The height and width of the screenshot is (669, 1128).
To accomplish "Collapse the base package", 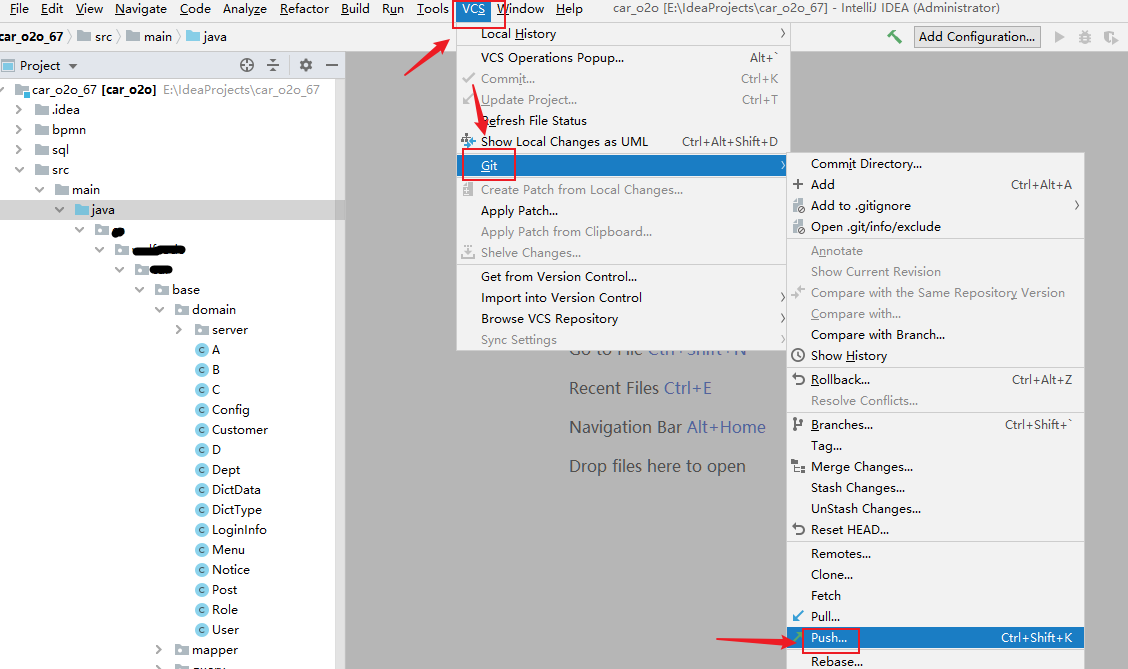I will click(x=140, y=289).
